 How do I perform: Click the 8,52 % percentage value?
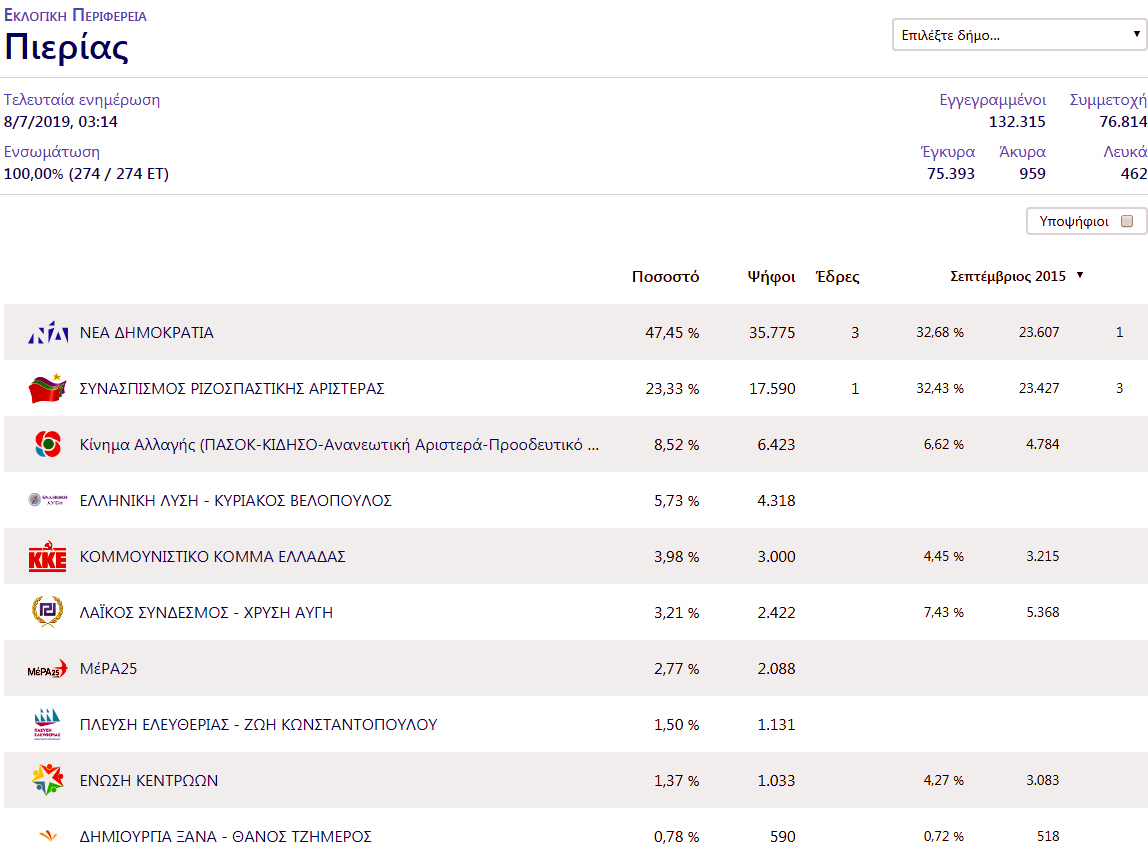[x=676, y=445]
